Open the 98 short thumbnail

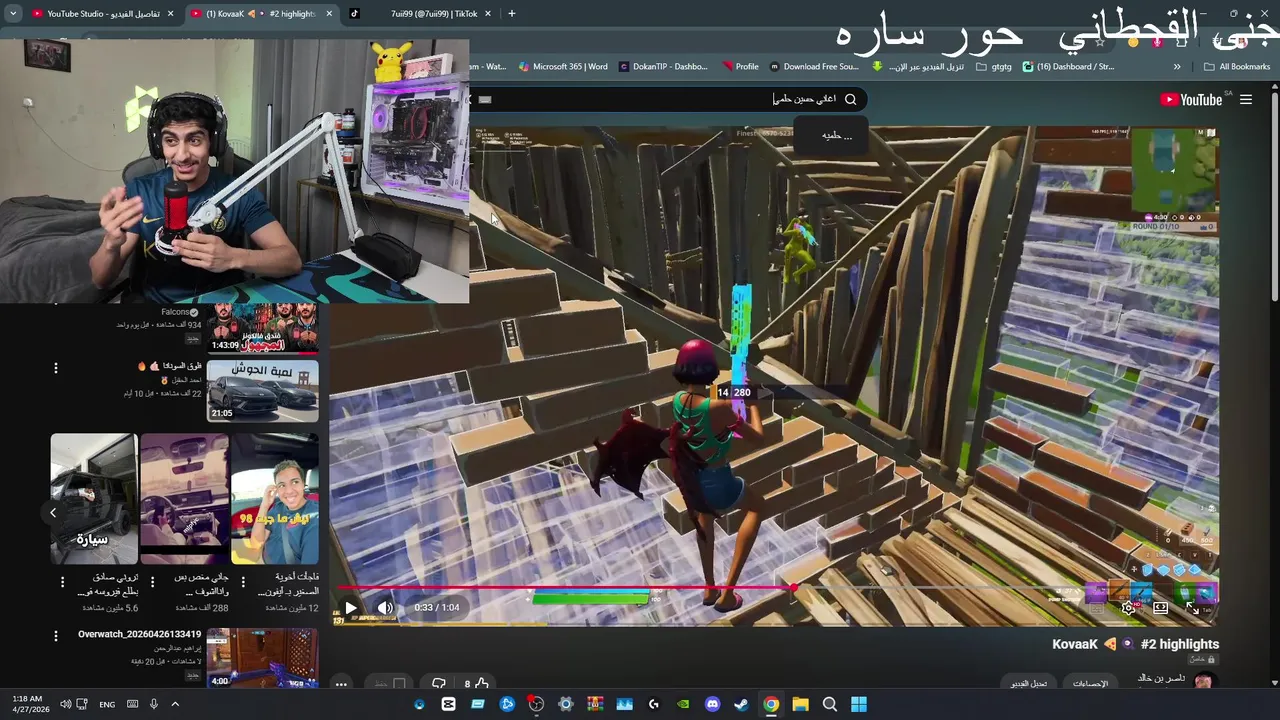[275, 498]
